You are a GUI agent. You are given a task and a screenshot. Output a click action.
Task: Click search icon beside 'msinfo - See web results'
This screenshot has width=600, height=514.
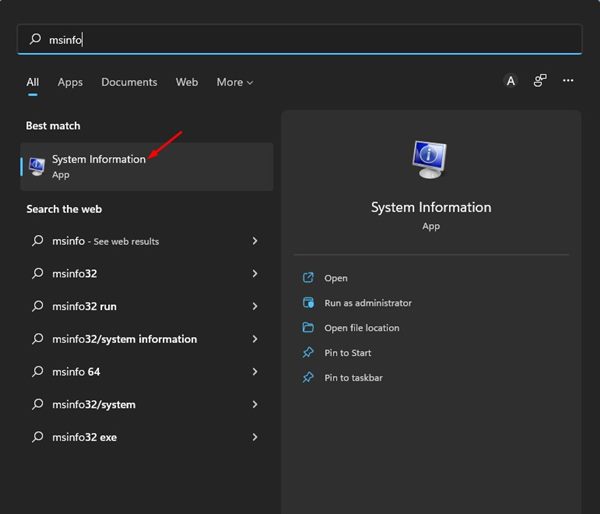38,240
